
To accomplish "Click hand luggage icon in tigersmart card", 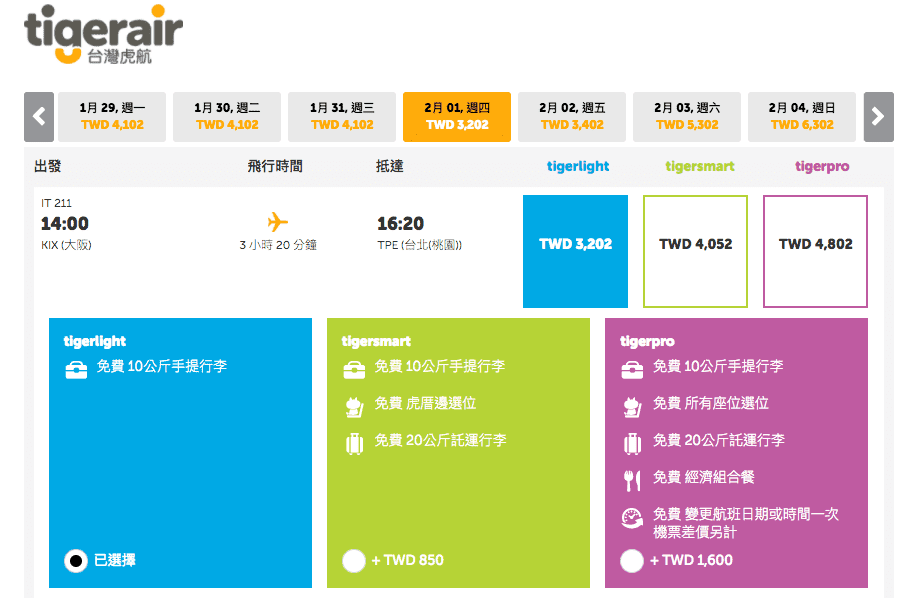I will [354, 369].
